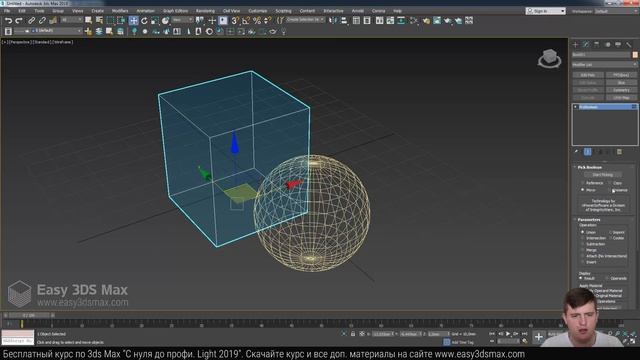This screenshot has height=360, width=640.
Task: Select the Boolean entry in modifier stack
Action: (x=605, y=107)
